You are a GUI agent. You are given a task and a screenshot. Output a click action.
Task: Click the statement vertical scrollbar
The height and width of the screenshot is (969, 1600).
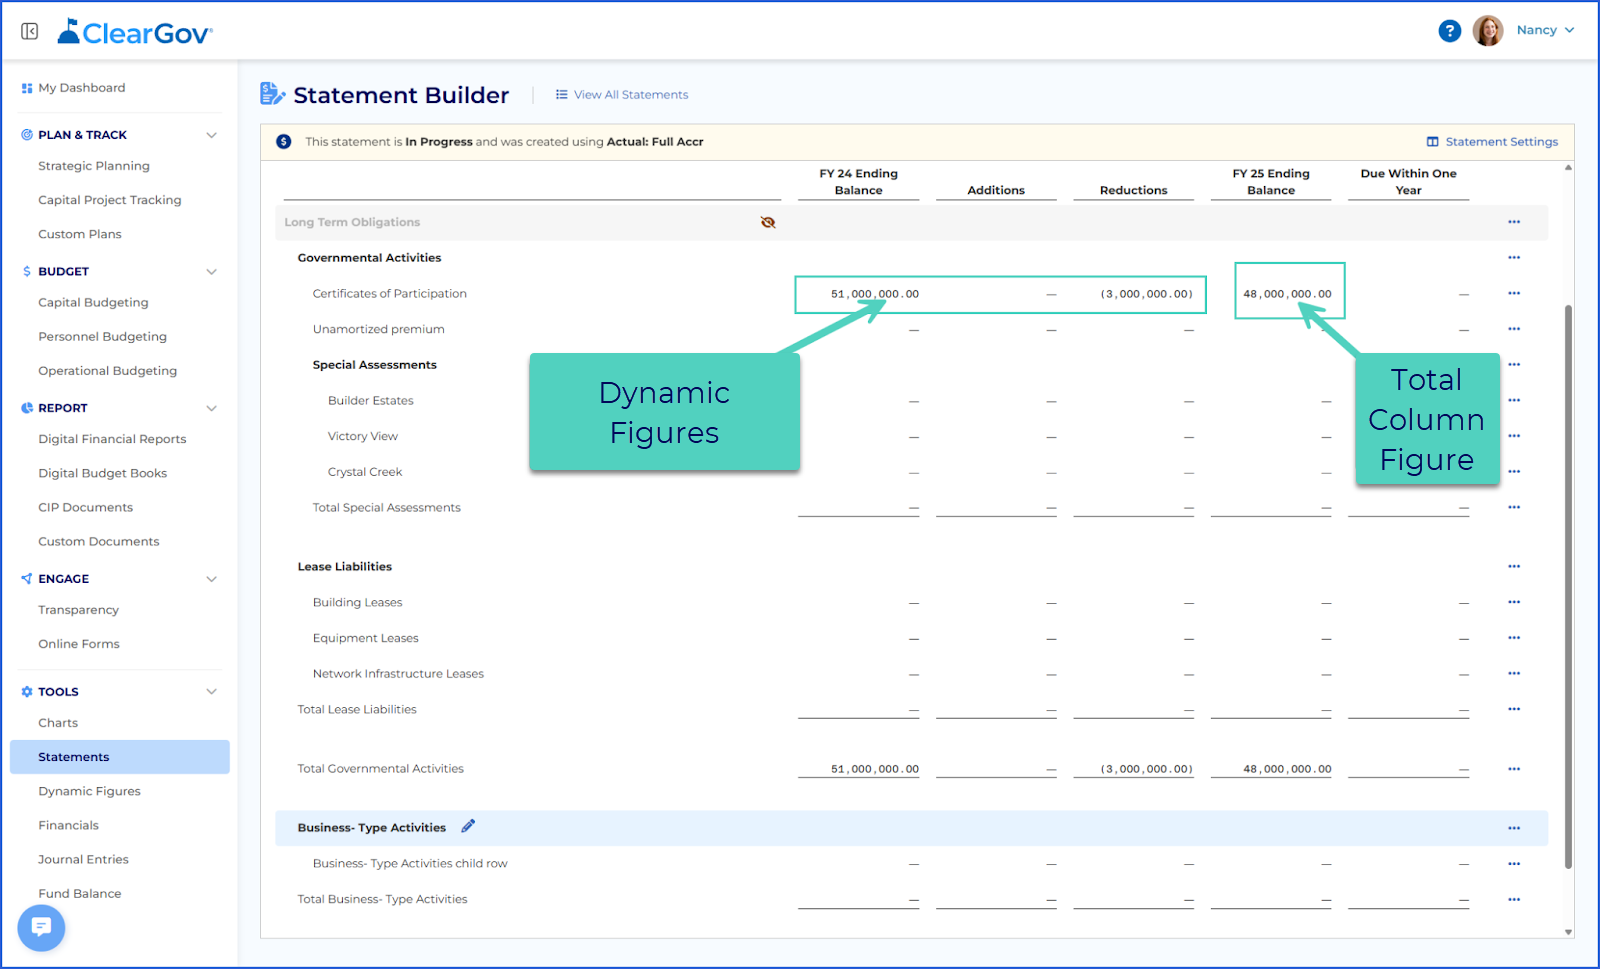point(1568,586)
